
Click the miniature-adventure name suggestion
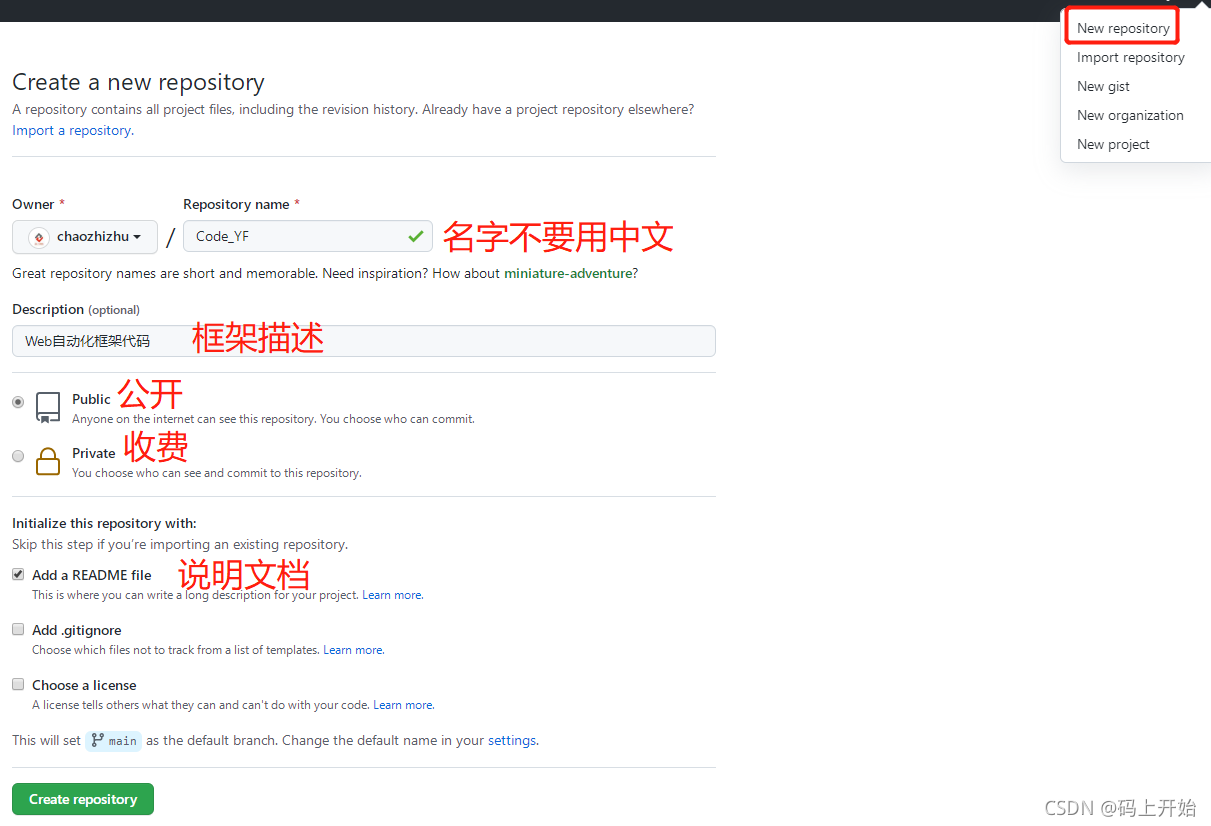pos(568,273)
